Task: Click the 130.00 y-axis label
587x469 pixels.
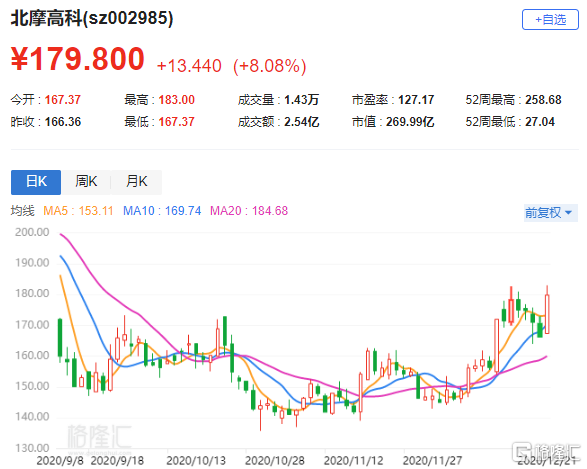Action: click(x=32, y=448)
